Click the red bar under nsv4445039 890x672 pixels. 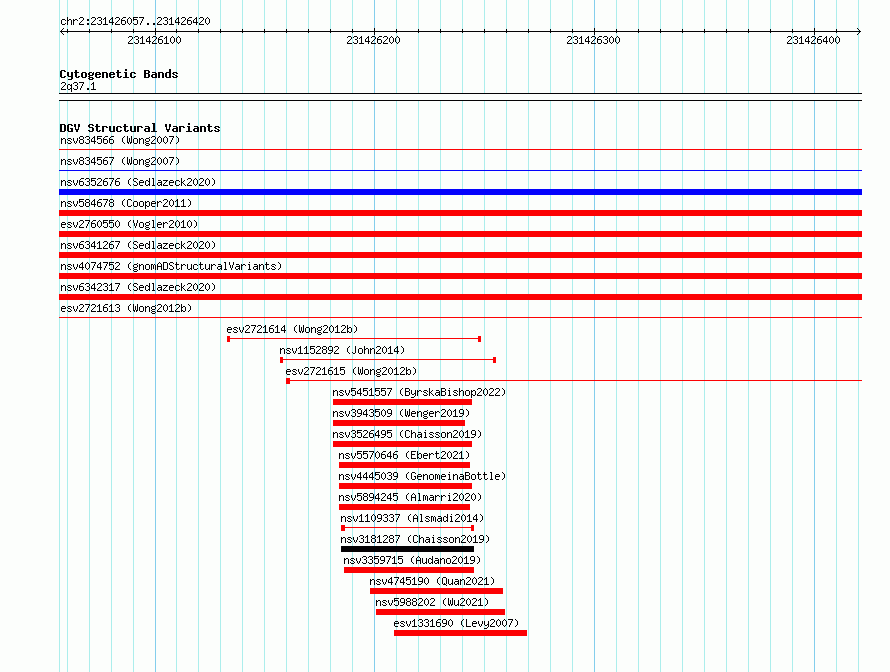pos(405,486)
